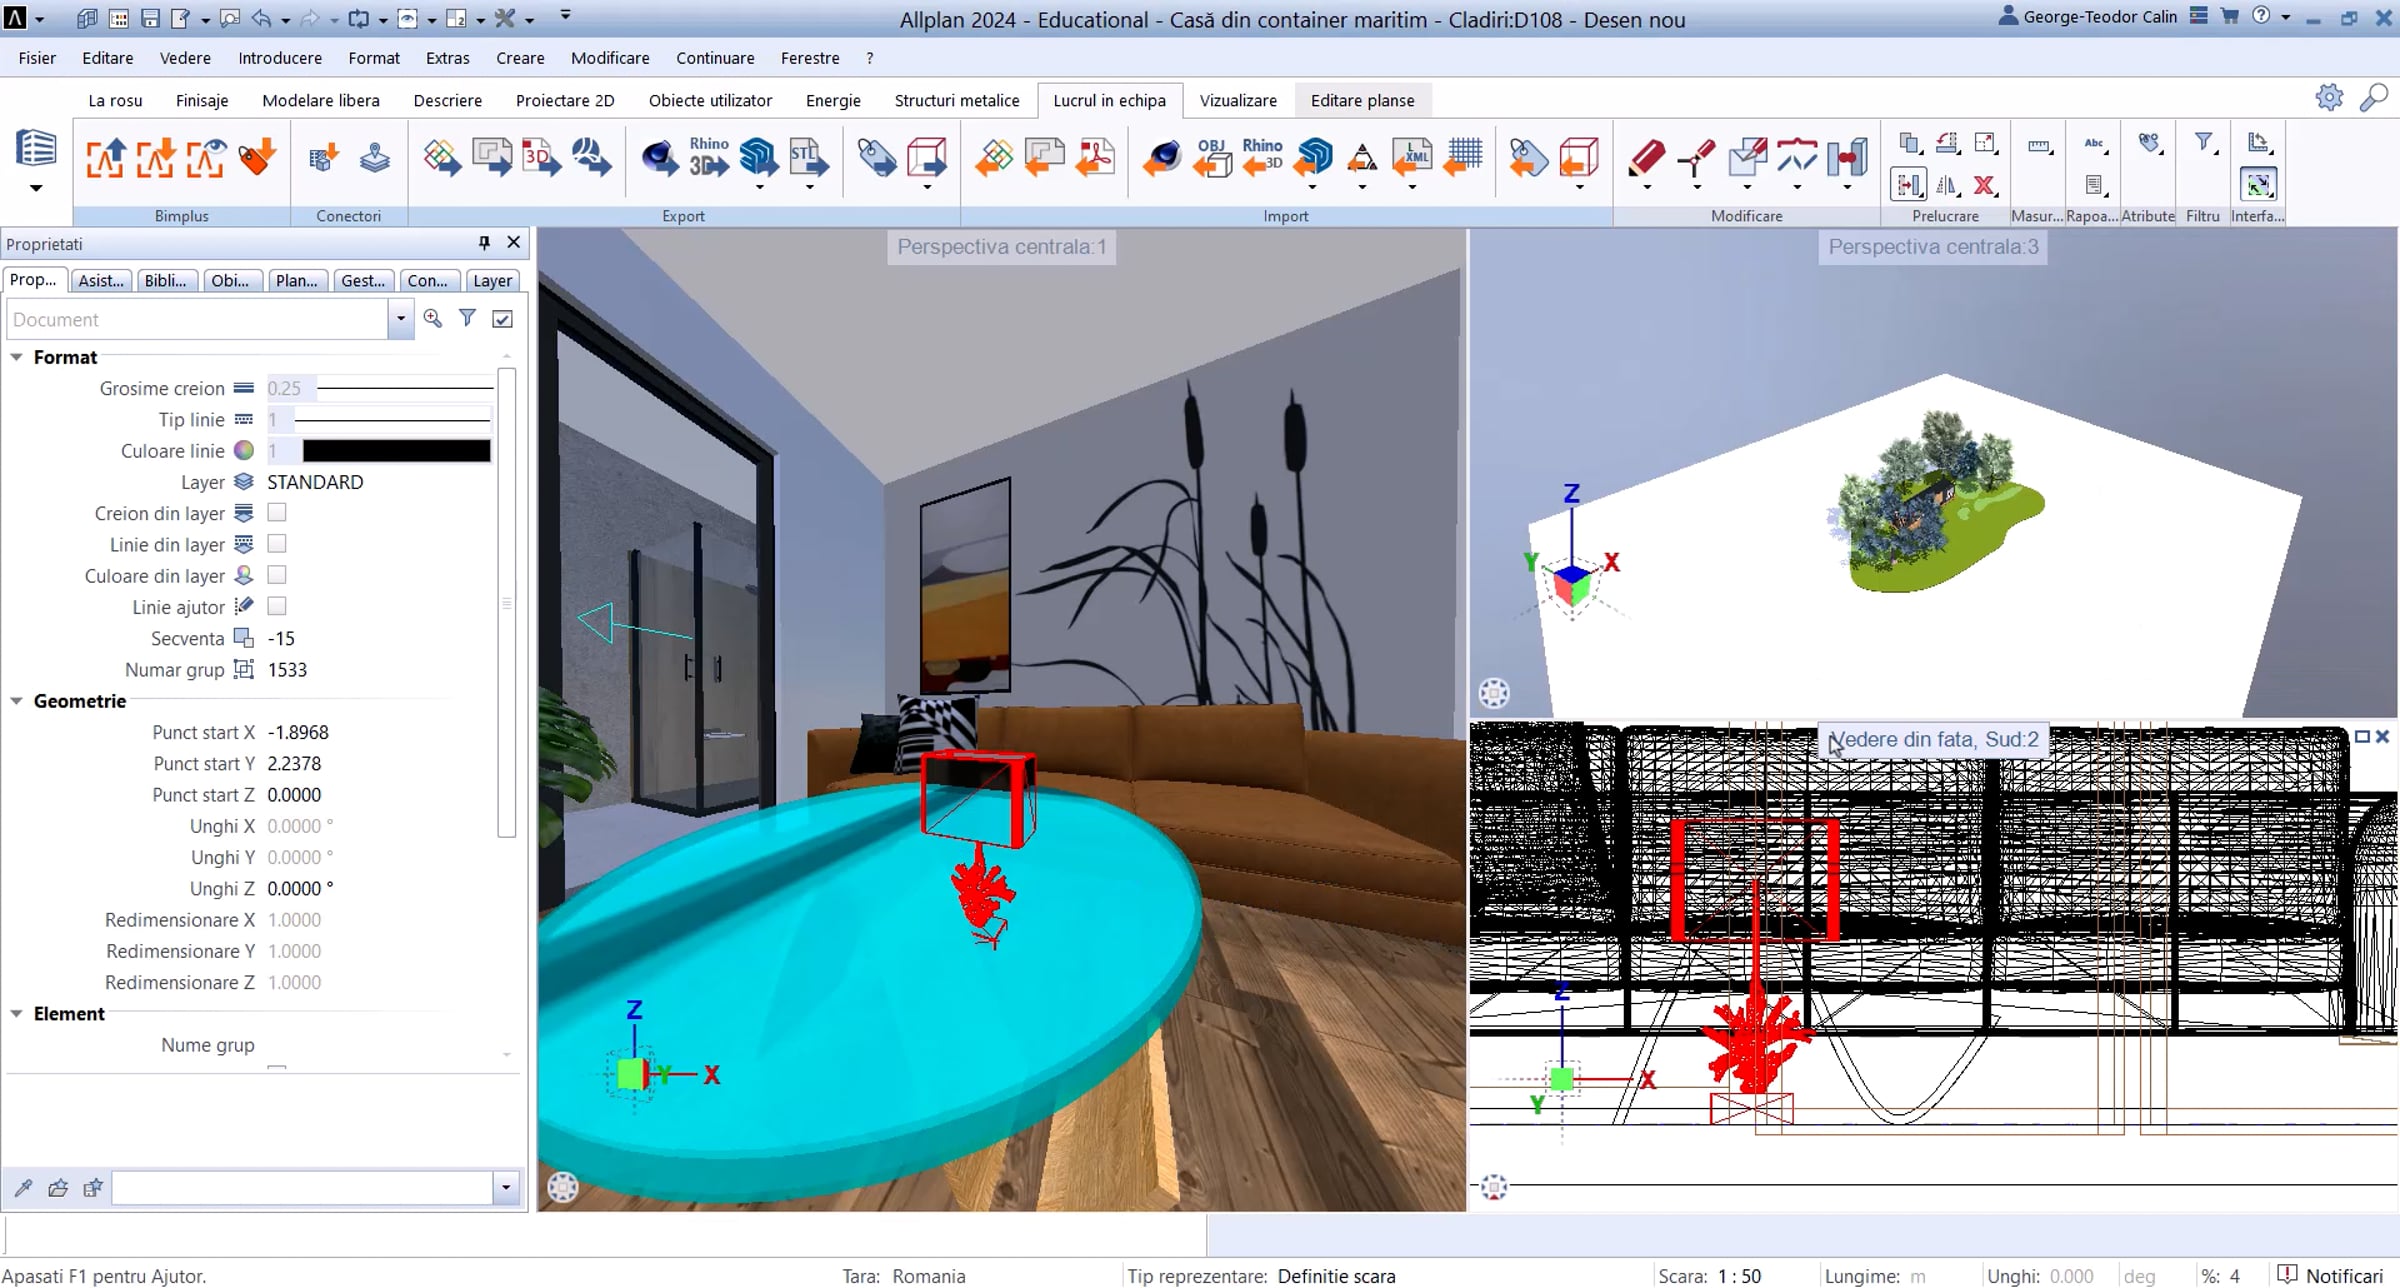Open the Vedere menu
Image resolution: width=2400 pixels, height=1288 pixels.
[x=185, y=58]
